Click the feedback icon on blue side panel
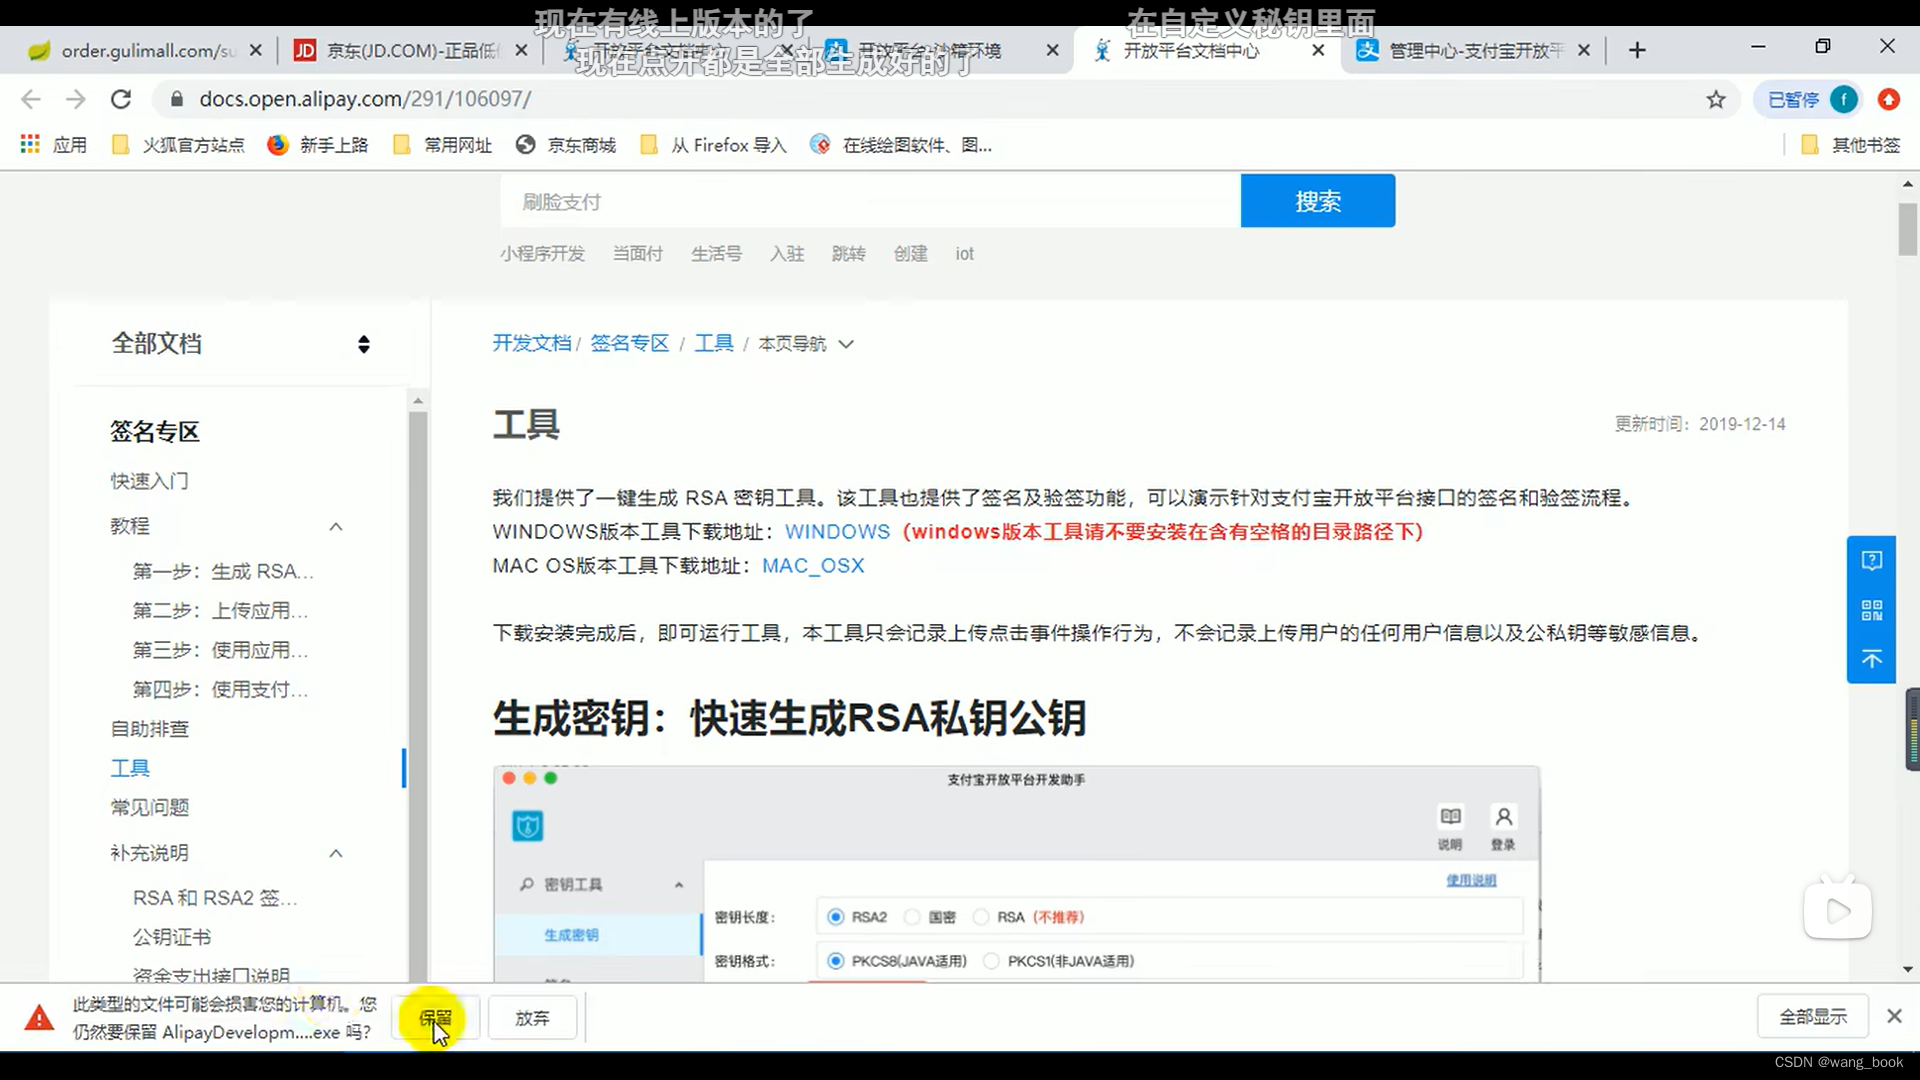This screenshot has height=1080, width=1920. point(1872,560)
